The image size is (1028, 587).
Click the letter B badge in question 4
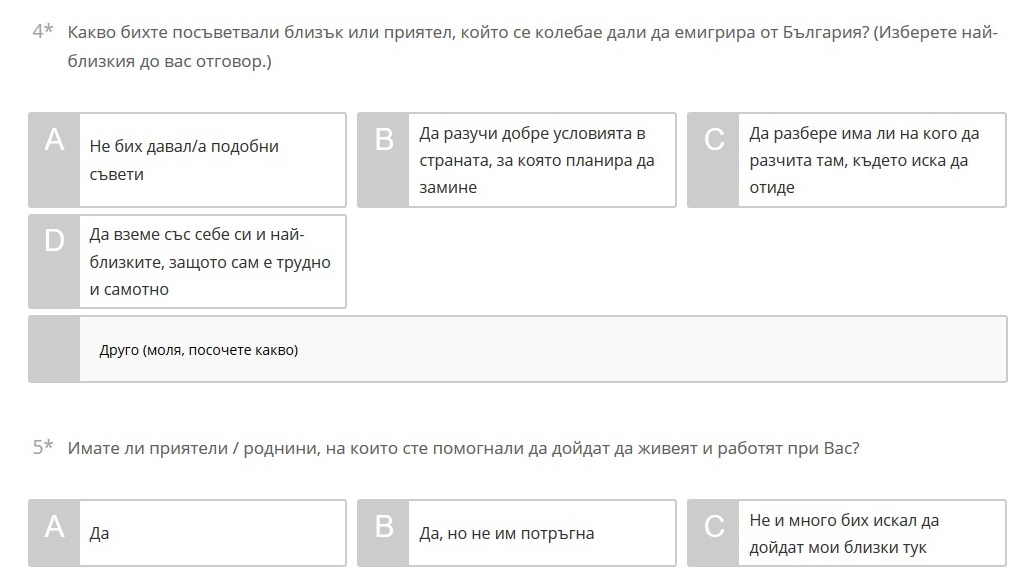384,160
